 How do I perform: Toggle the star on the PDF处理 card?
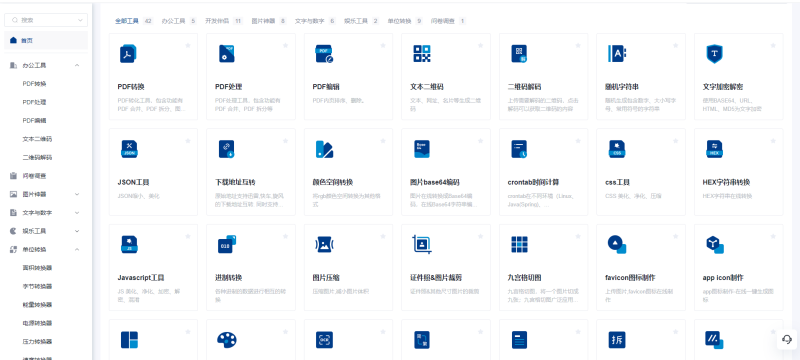(285, 45)
